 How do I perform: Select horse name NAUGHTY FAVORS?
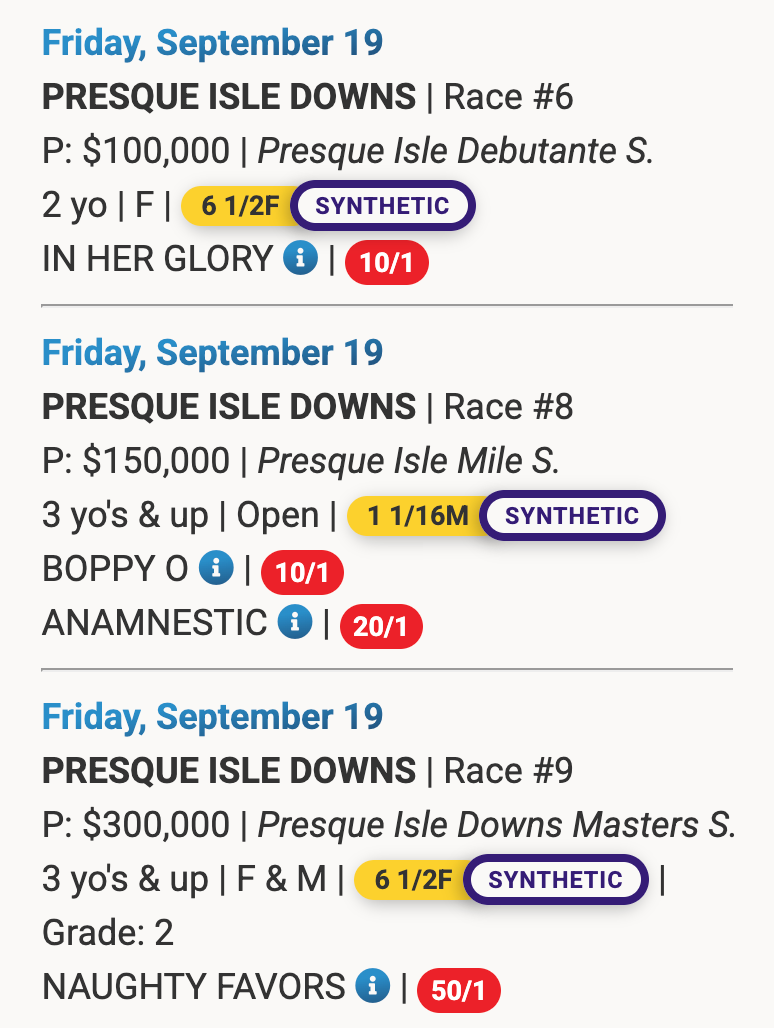[193, 987]
